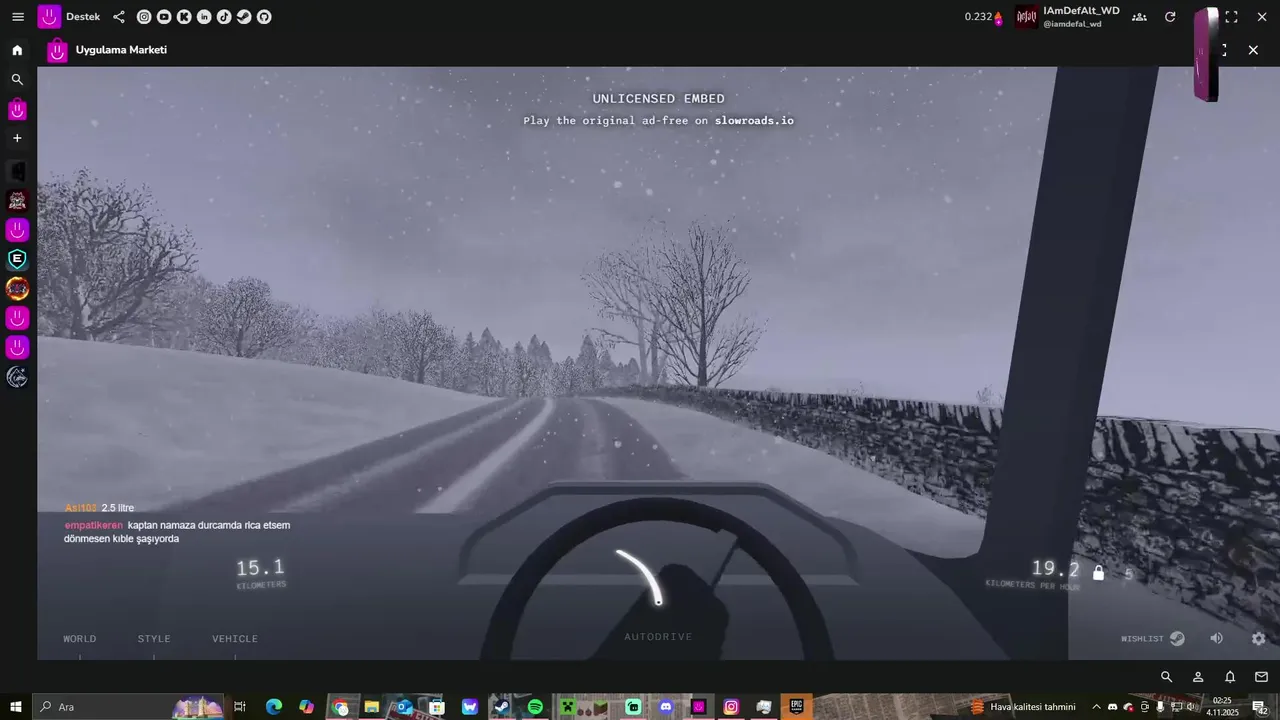Open search in the left sidebar
The height and width of the screenshot is (720, 1280).
[x=17, y=79]
